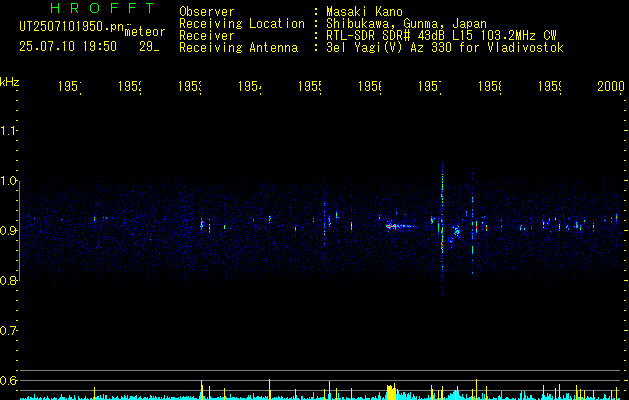Click the vertical burst line just before 1958
Screen dimensions: 629x400
click(473, 225)
